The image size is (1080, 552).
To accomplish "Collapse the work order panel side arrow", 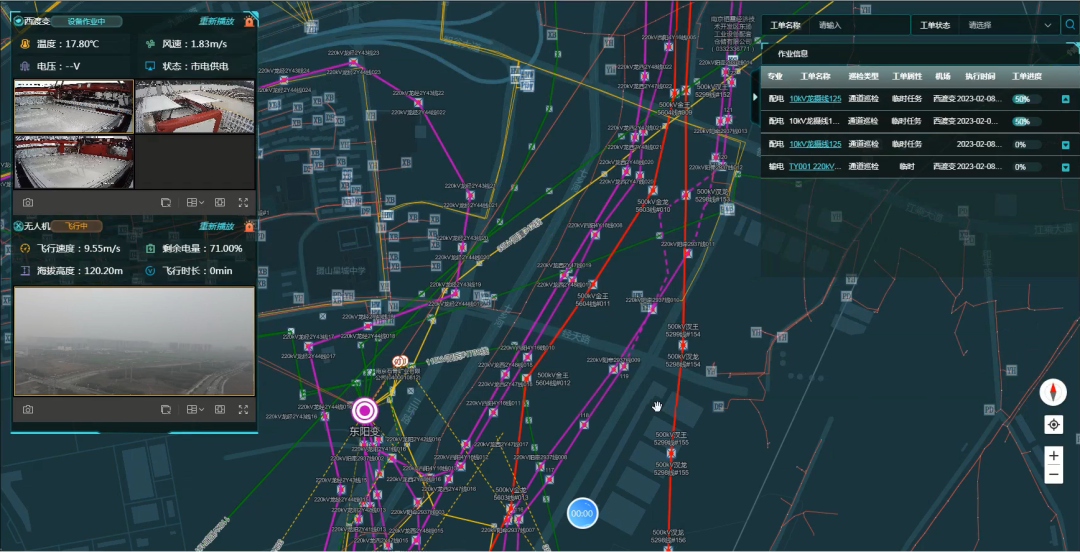I will coord(755,97).
